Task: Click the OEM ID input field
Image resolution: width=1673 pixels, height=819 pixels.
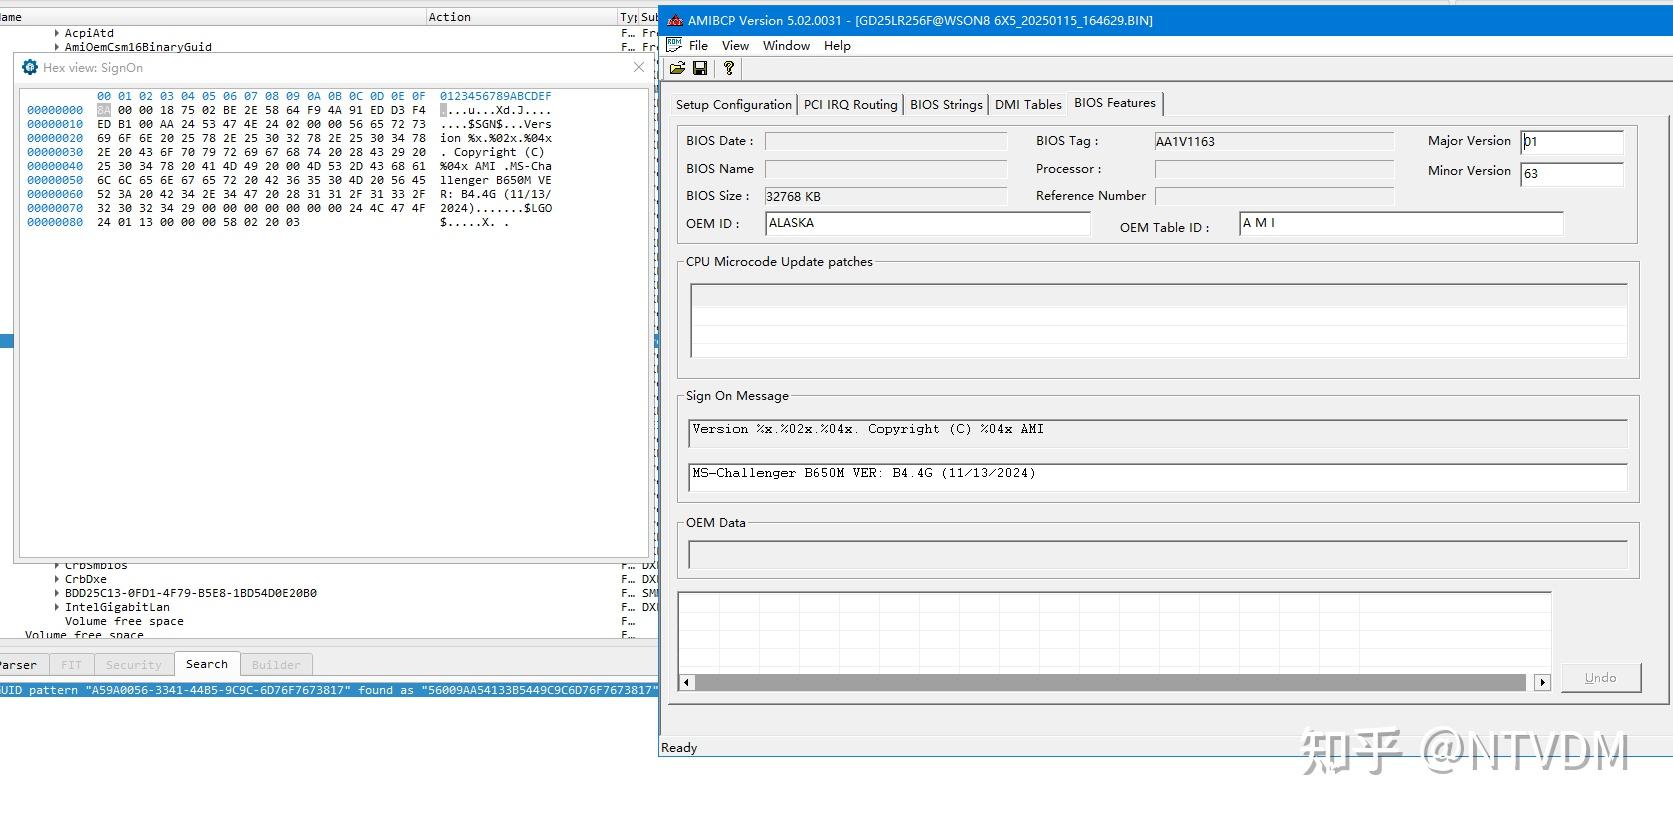Action: pos(927,223)
